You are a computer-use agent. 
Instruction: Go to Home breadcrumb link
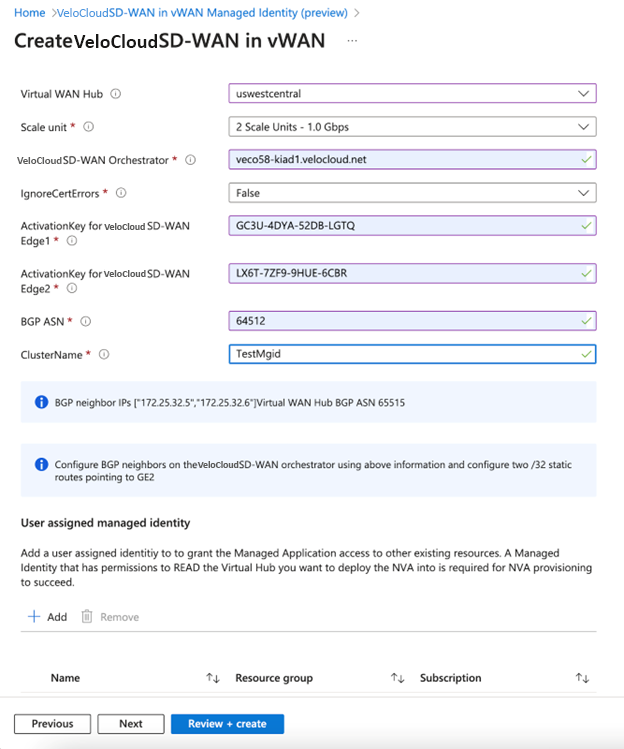[30, 12]
